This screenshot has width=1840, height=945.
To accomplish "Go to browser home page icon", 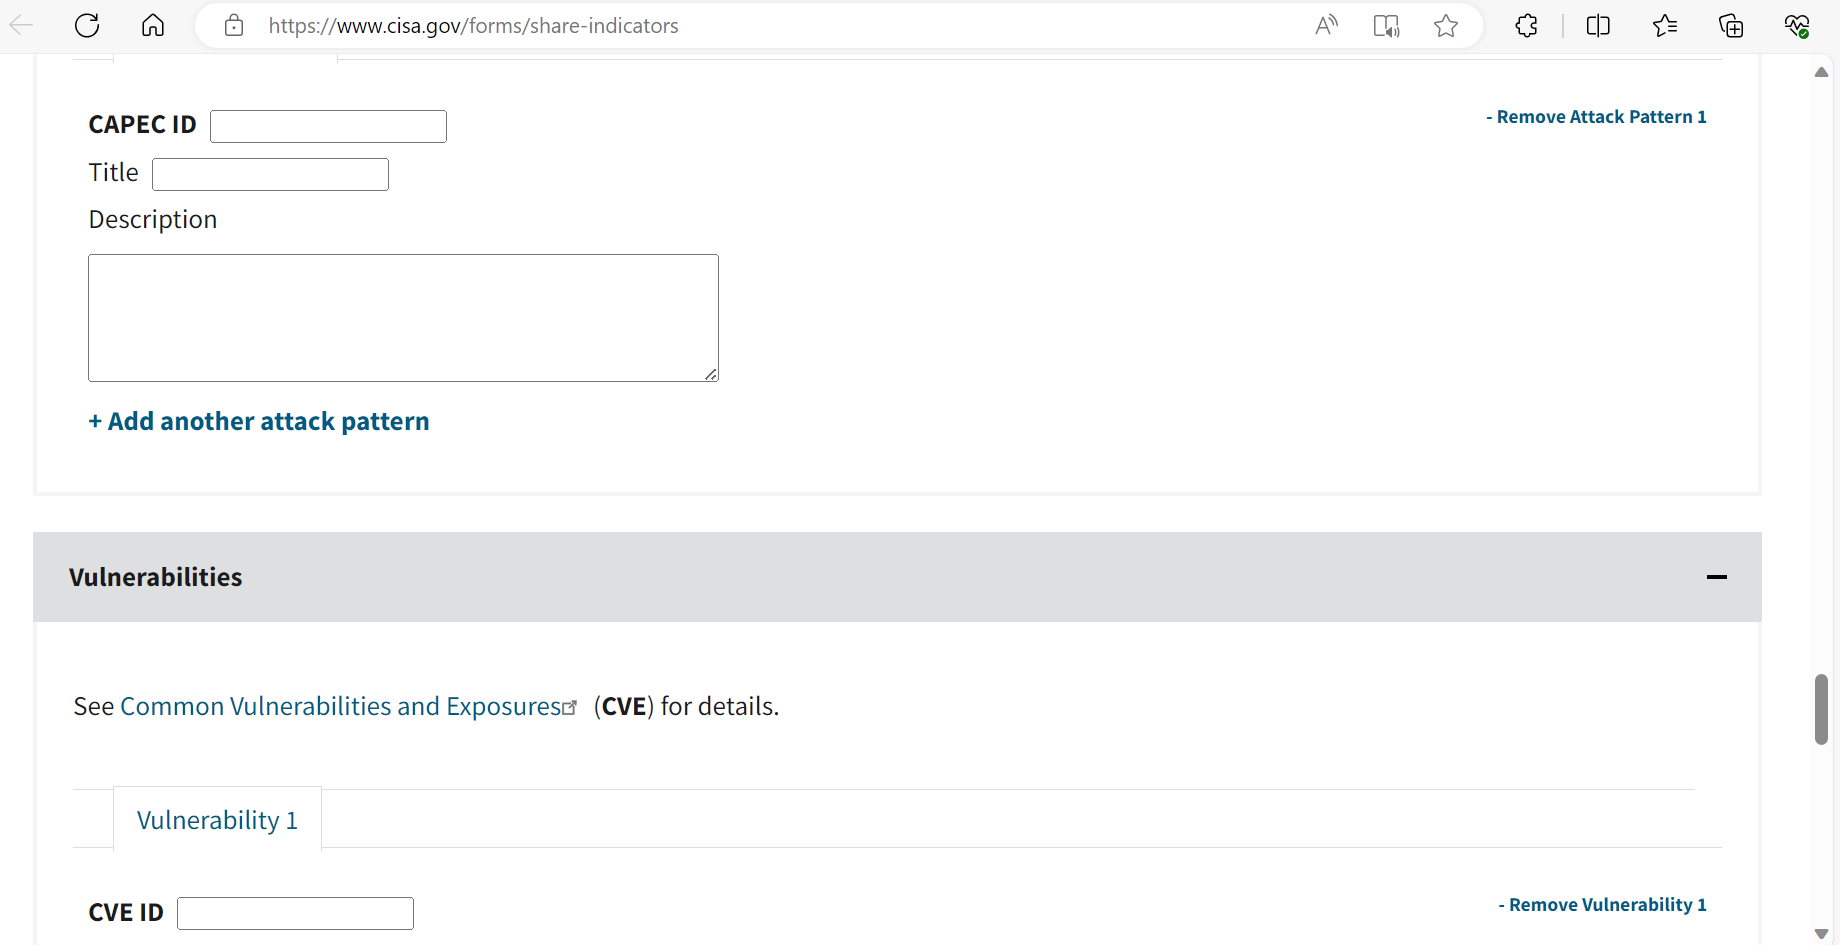I will click(153, 26).
